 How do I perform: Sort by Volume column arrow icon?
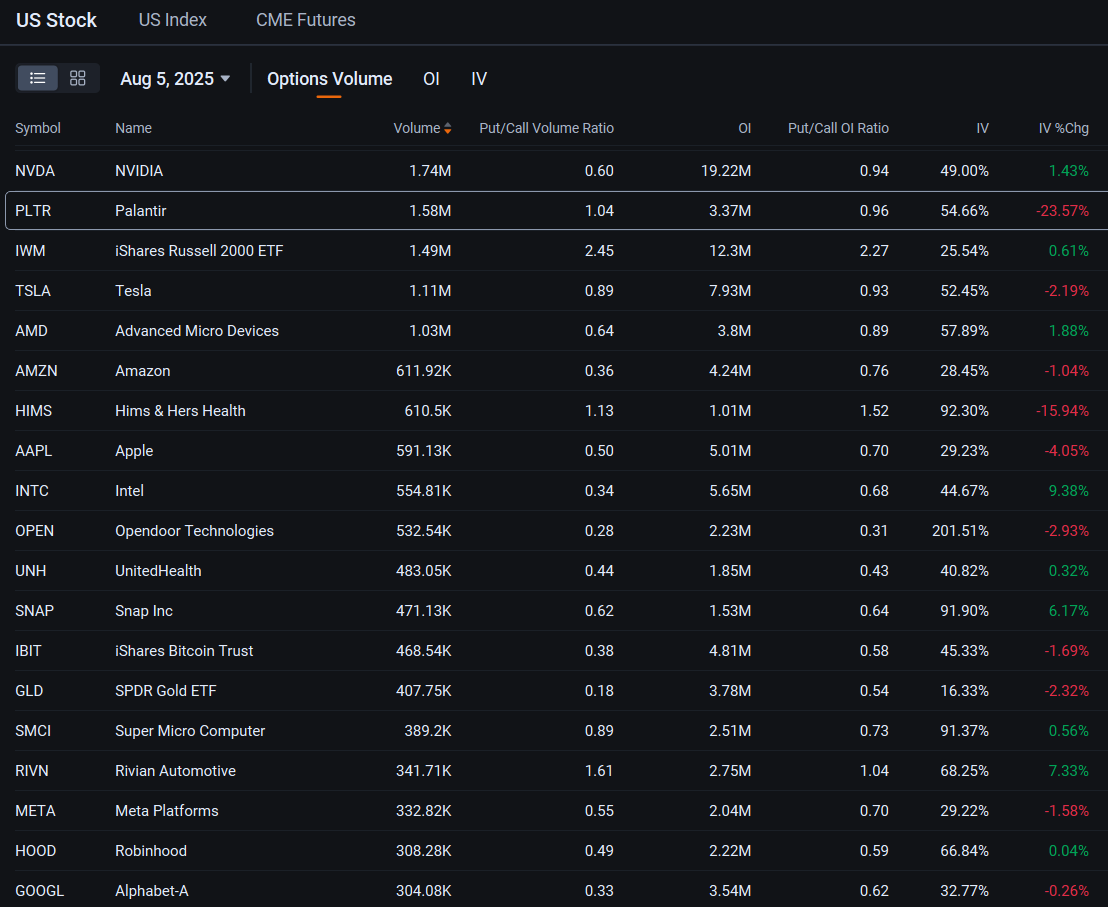coord(447,128)
